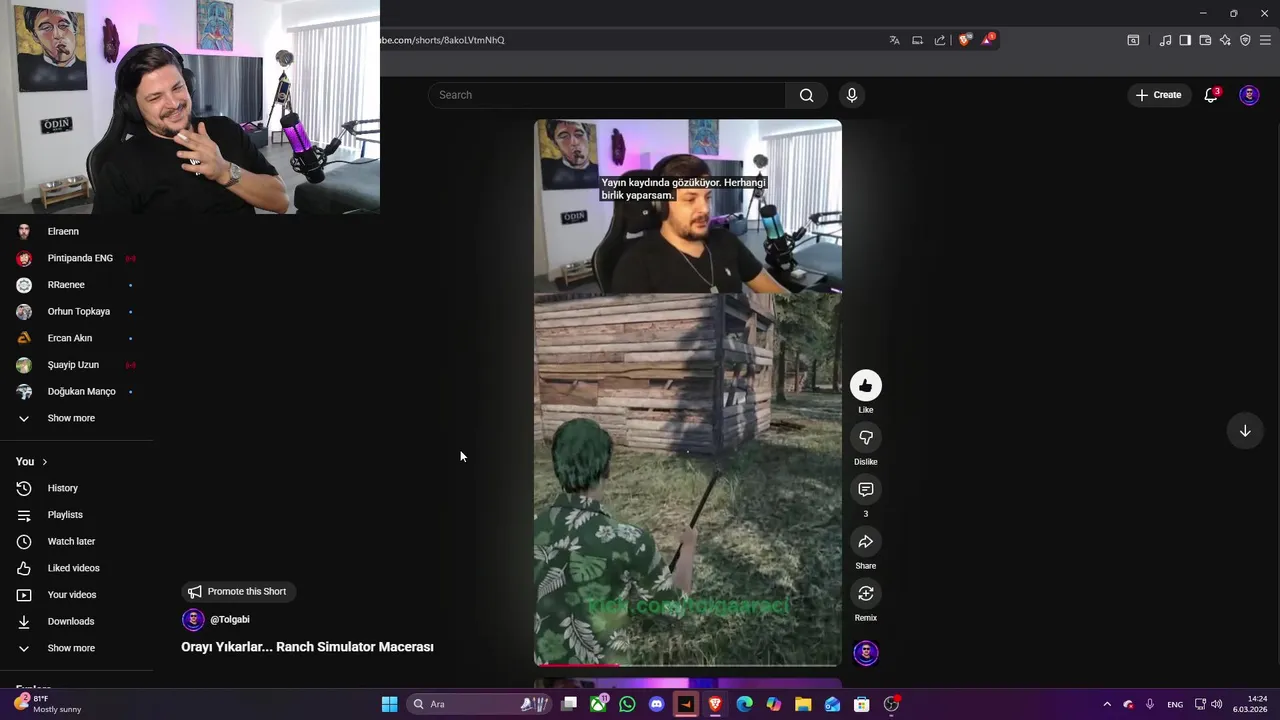Share this Short

coord(865,541)
